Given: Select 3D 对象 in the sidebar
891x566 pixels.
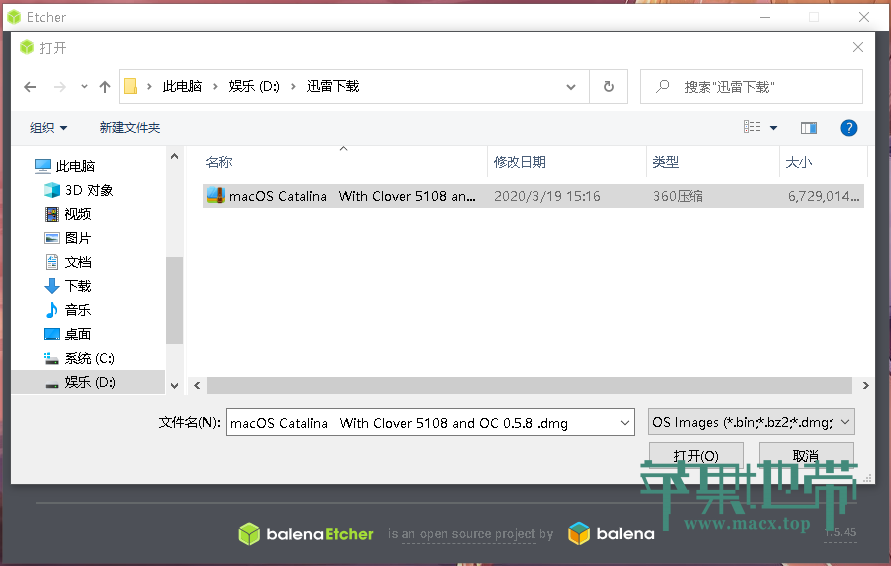Looking at the screenshot, I should point(89,190).
